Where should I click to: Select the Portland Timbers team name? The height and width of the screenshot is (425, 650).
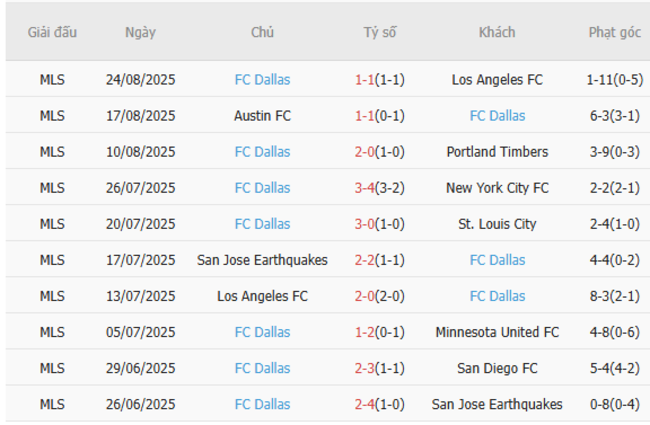pyautogui.click(x=497, y=152)
